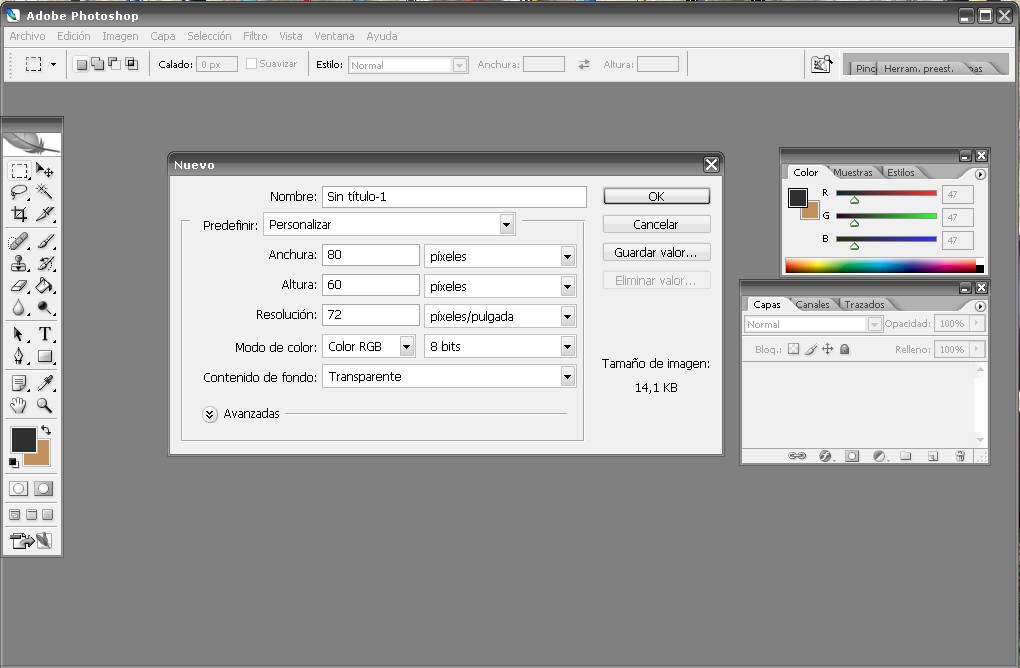Switch to the Canales tab
Screen dimensions: 1020x668
pos(812,304)
